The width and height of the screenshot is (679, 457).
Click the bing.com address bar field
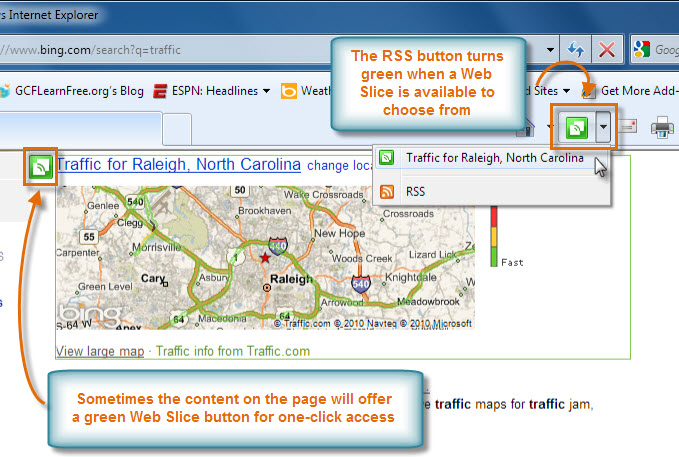[270, 49]
